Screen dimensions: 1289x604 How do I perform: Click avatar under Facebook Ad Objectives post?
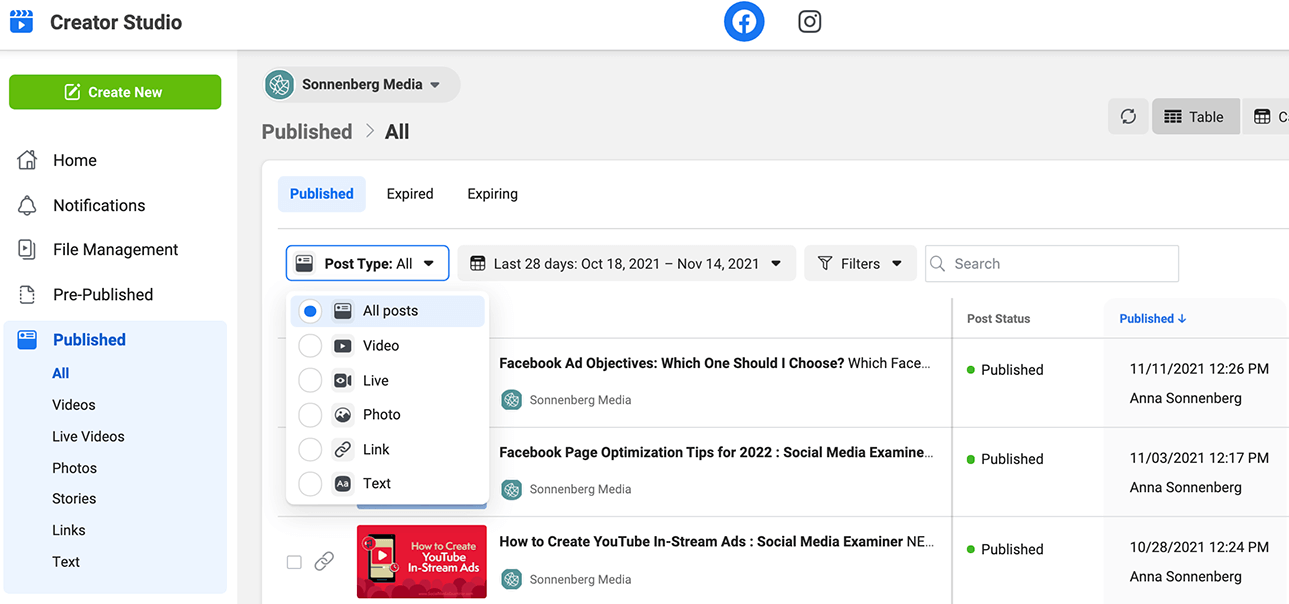[512, 400]
